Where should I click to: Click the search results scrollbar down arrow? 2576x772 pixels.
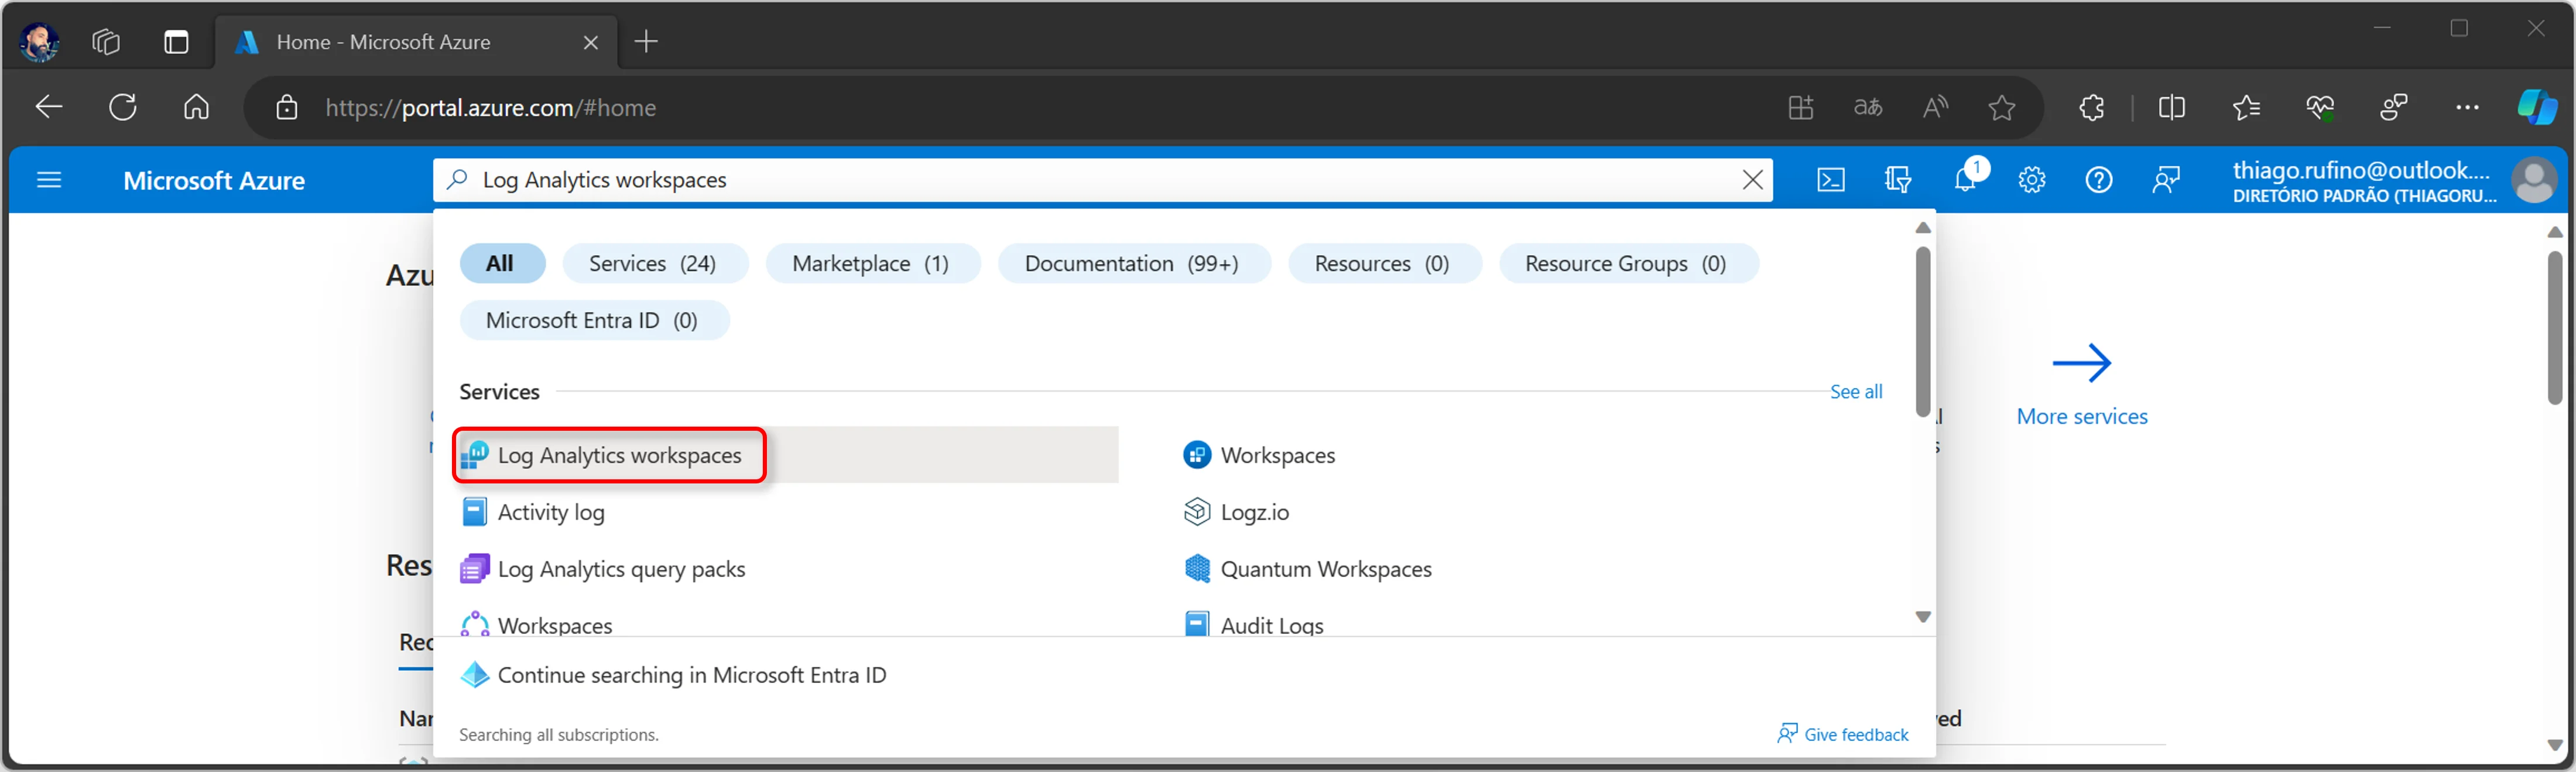[x=1923, y=618]
